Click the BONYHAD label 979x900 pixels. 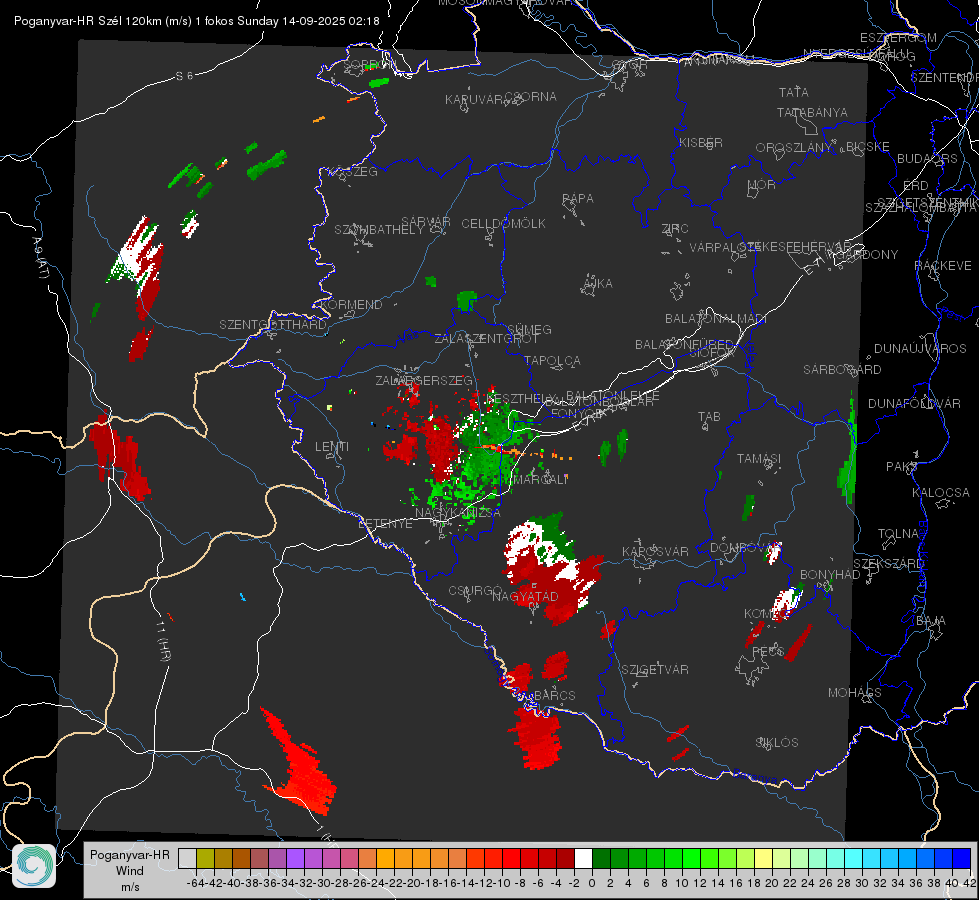coord(830,575)
